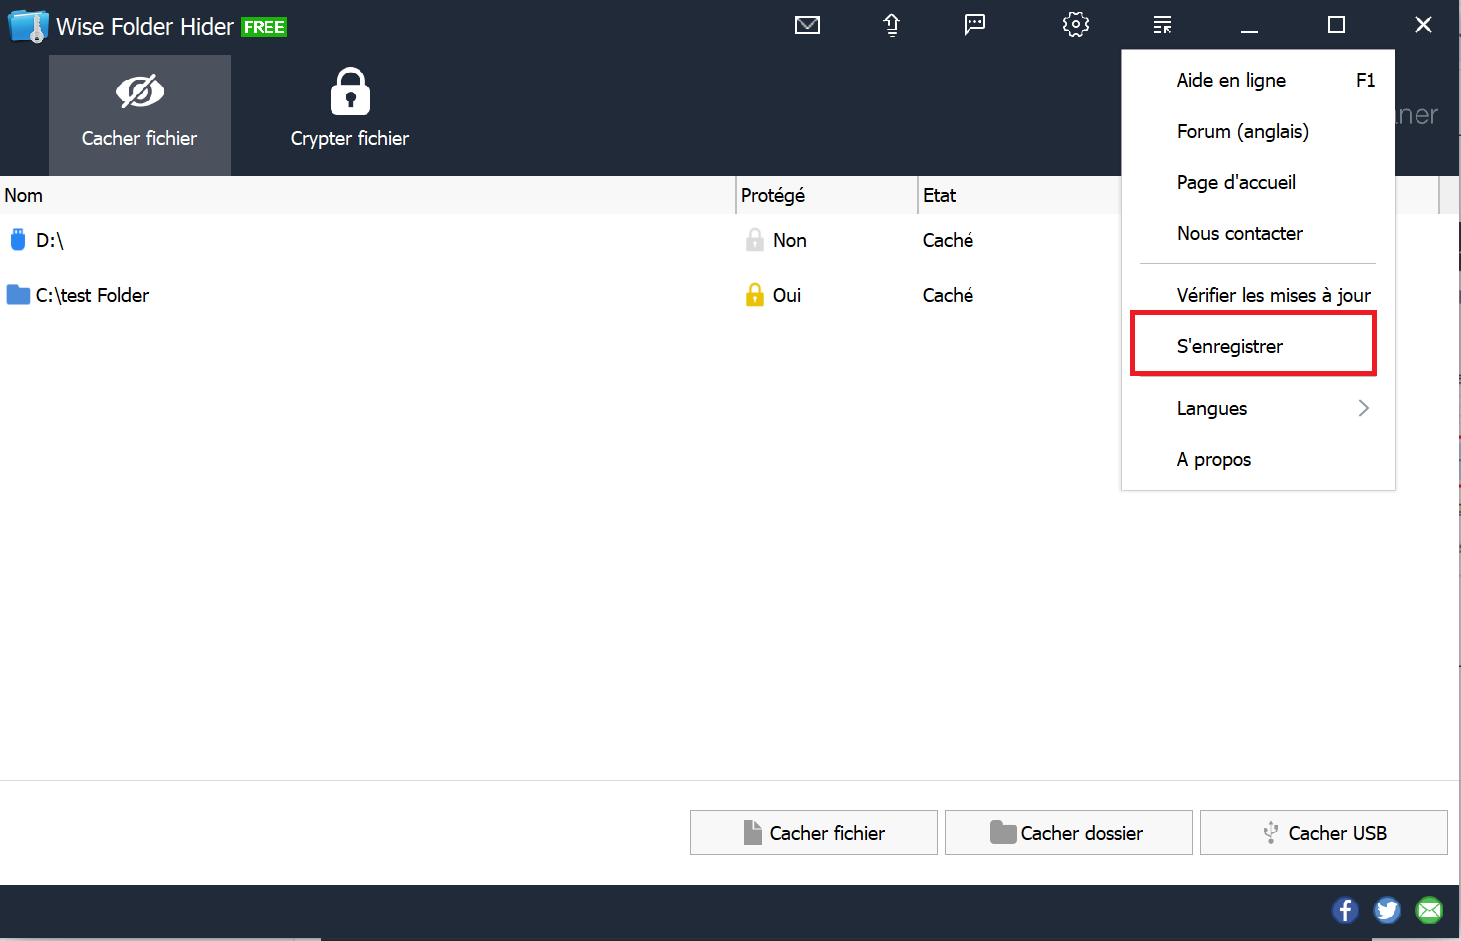Click S'enregistrer menu item
This screenshot has width=1461, height=941.
click(x=1258, y=346)
